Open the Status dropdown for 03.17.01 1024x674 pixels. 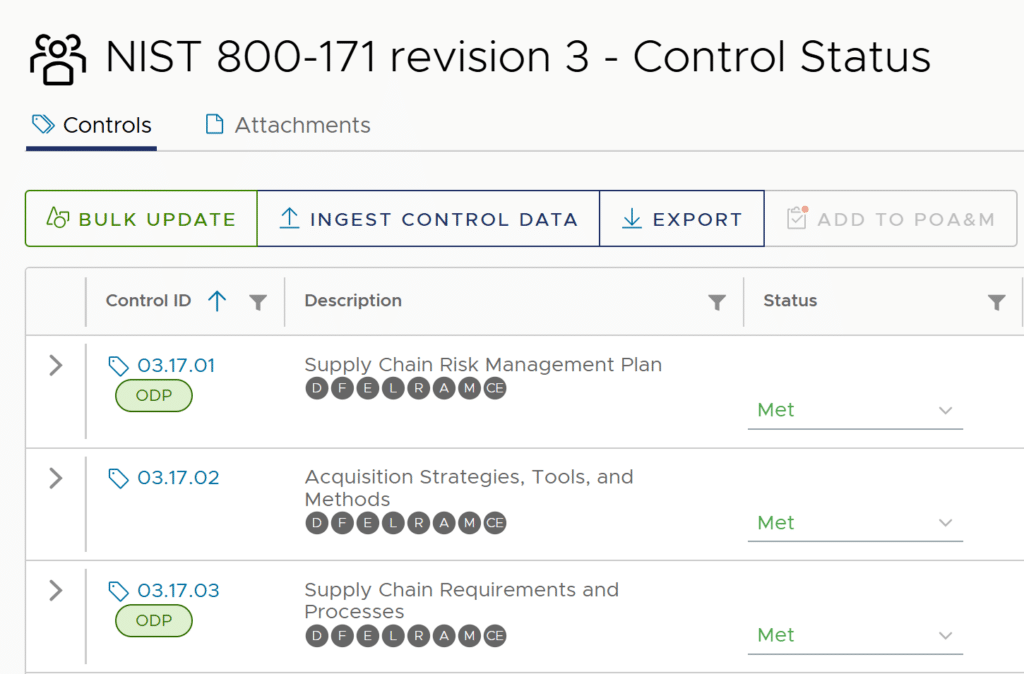tap(854, 410)
